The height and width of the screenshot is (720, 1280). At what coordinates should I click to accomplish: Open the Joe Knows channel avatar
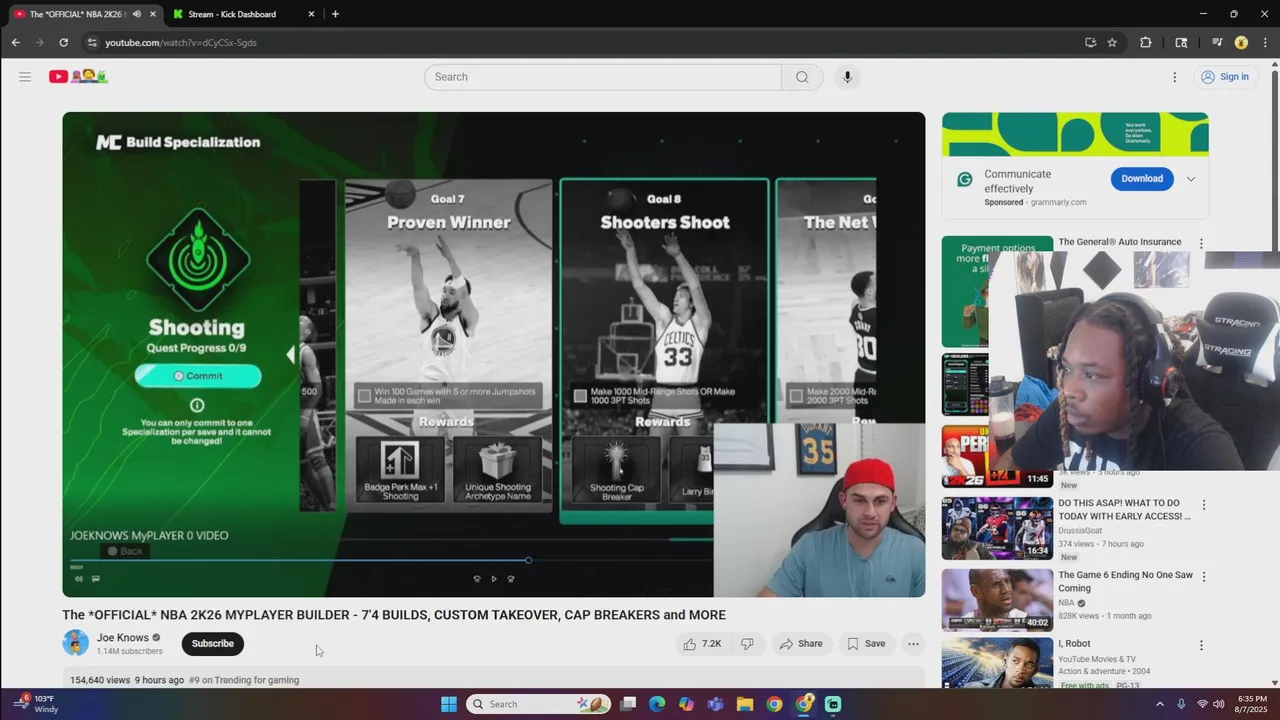[x=76, y=643]
